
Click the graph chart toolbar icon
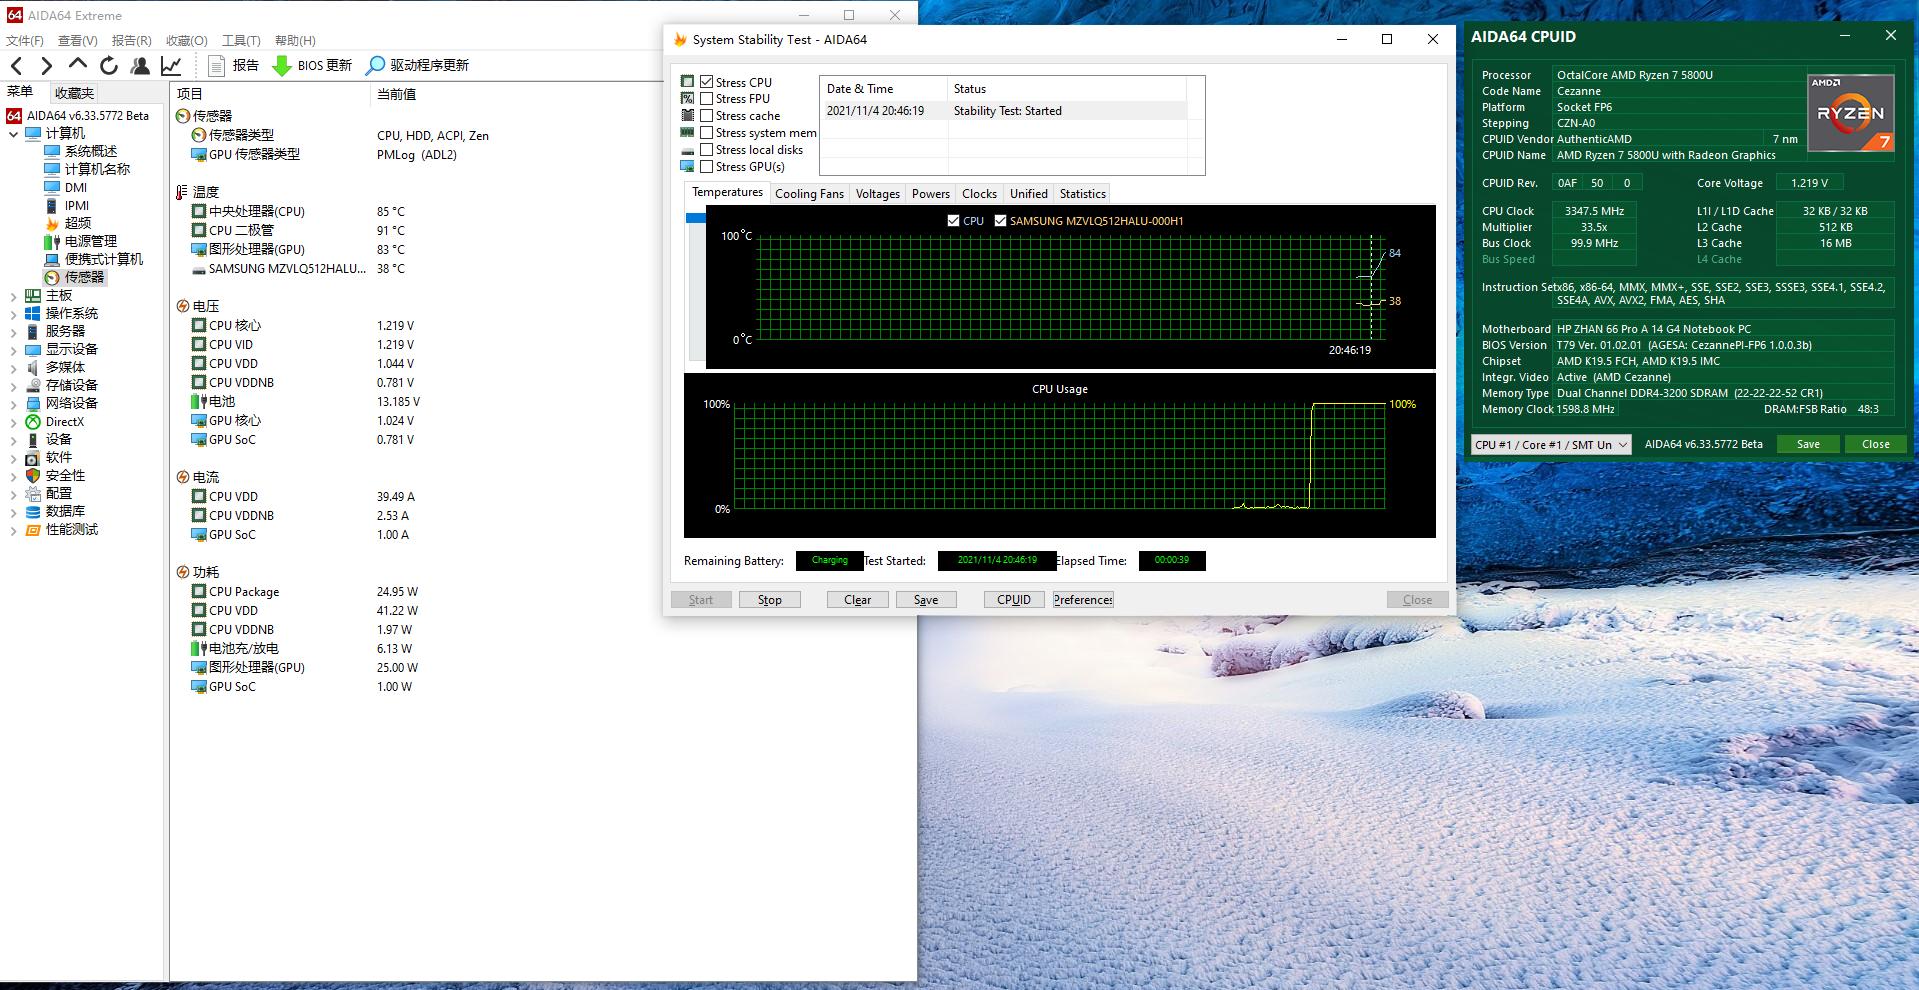pos(172,66)
